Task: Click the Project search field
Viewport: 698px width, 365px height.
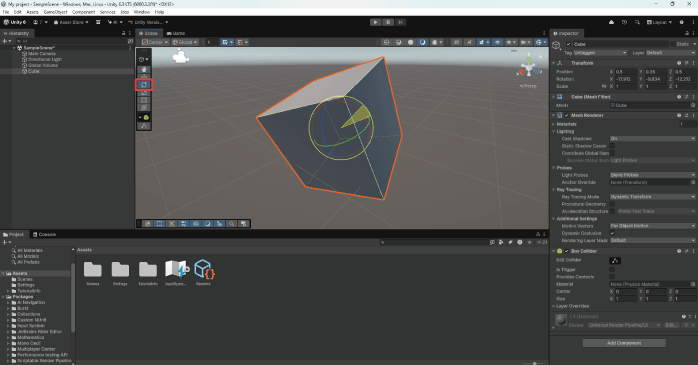Action: point(434,242)
